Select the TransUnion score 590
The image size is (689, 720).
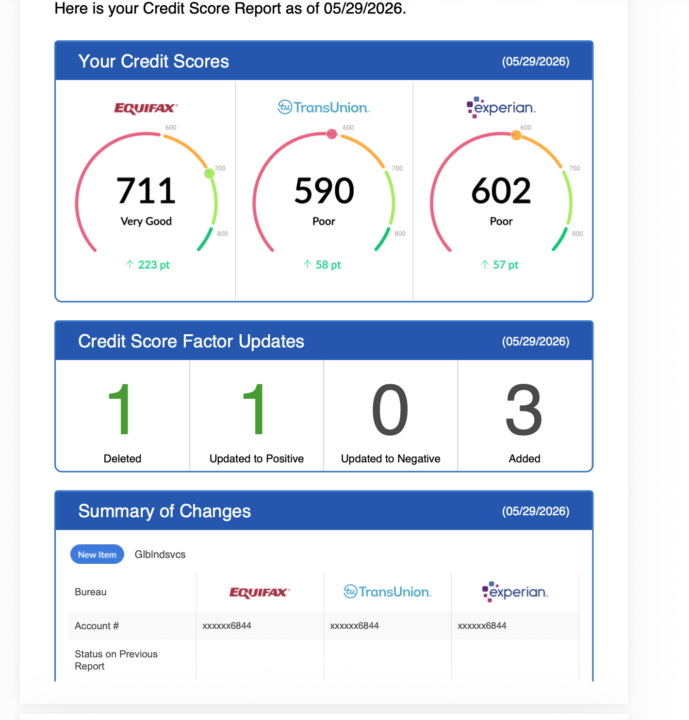coord(324,191)
